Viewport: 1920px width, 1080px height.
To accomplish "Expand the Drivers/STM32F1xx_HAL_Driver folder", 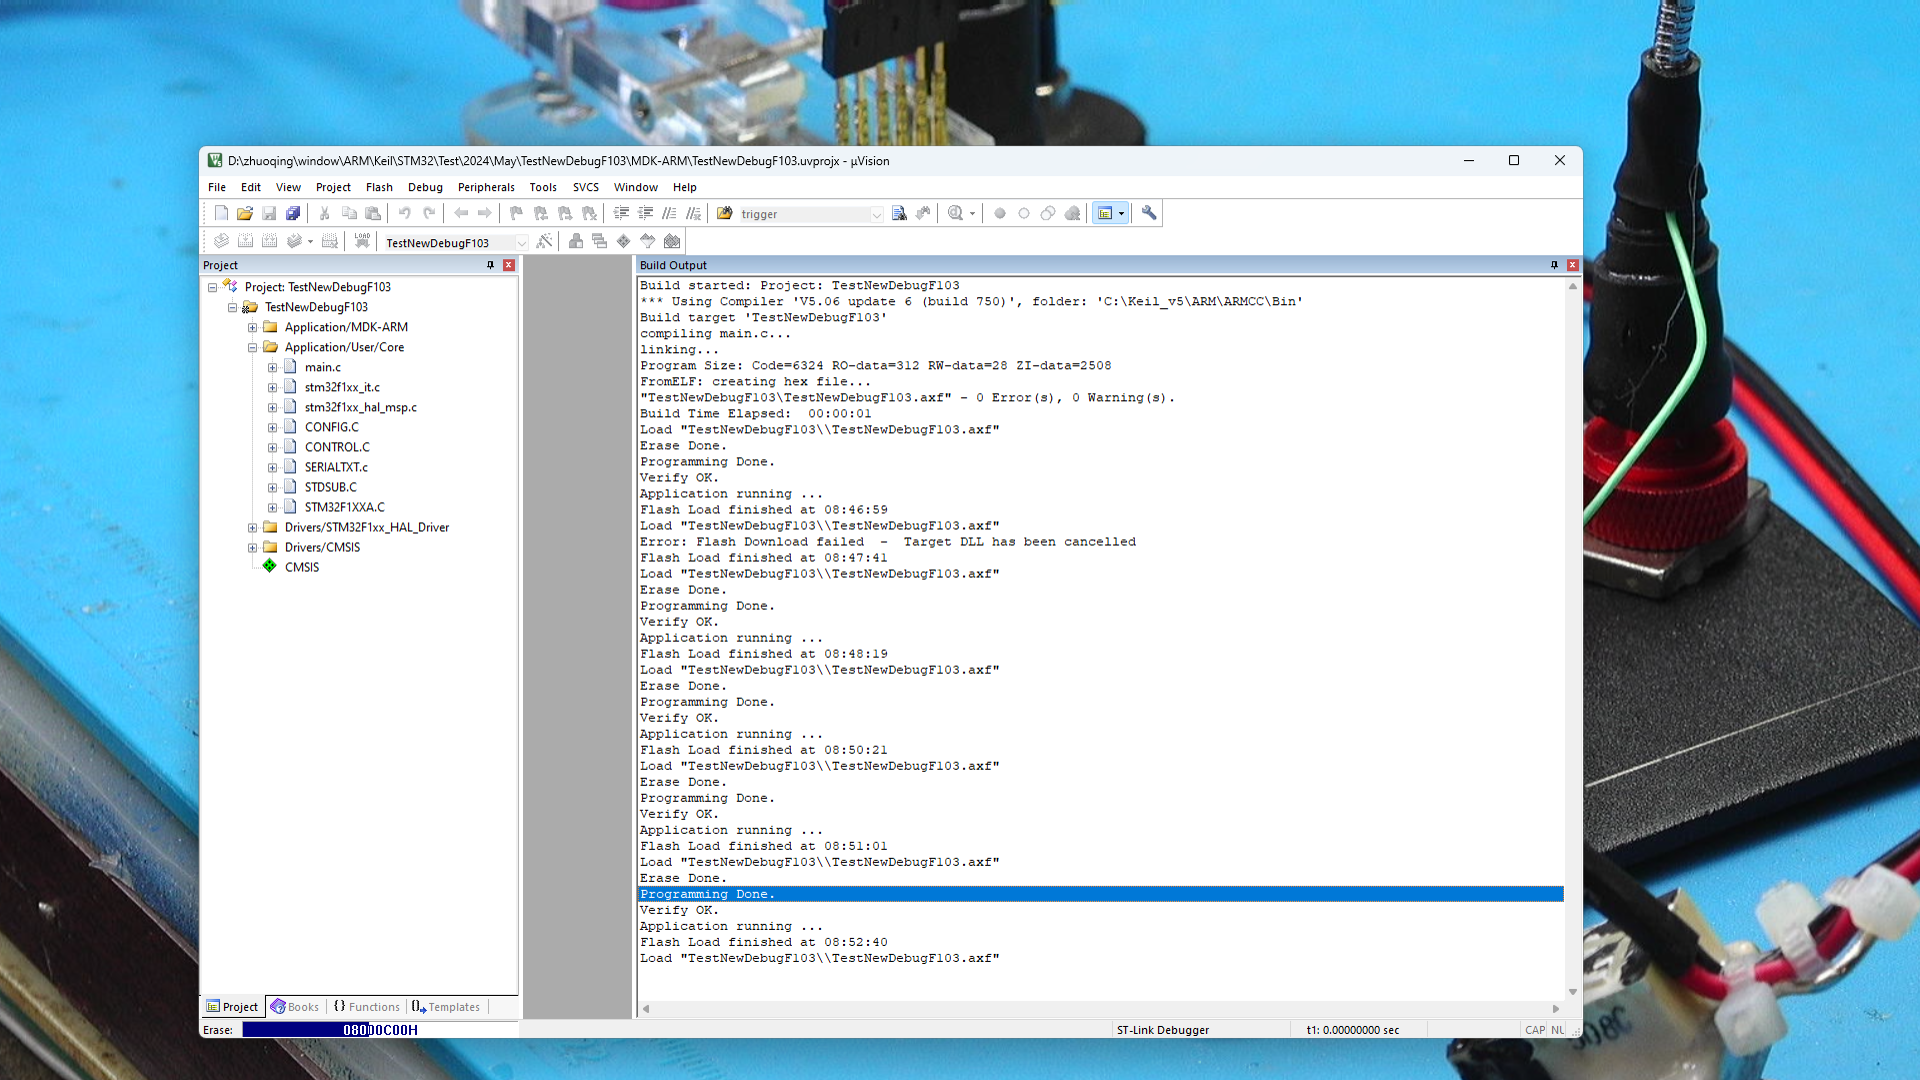I will click(251, 527).
